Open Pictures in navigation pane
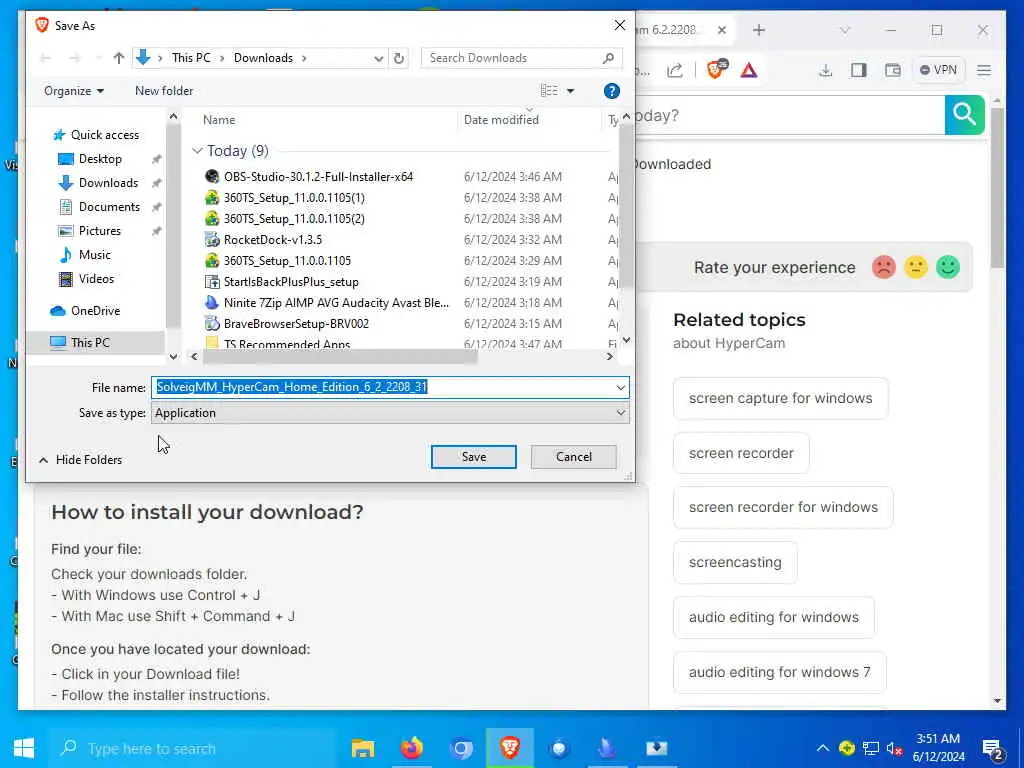Screen dimensions: 1024x768 pos(99,231)
